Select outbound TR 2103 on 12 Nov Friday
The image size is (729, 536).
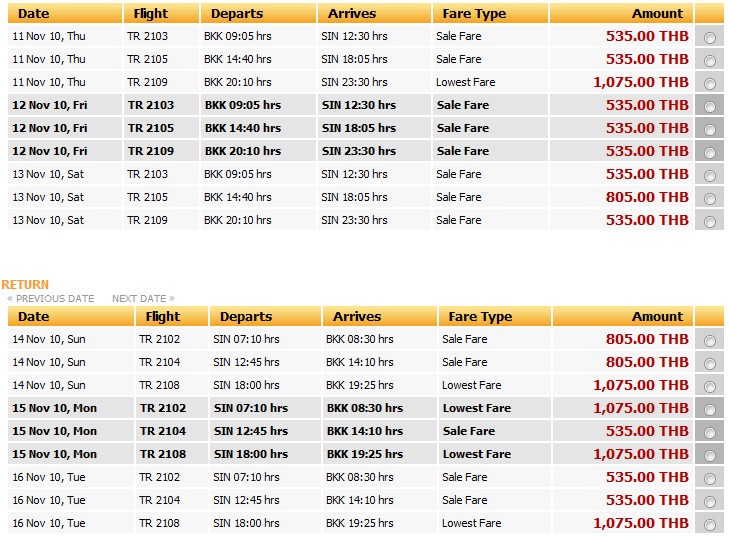point(710,106)
